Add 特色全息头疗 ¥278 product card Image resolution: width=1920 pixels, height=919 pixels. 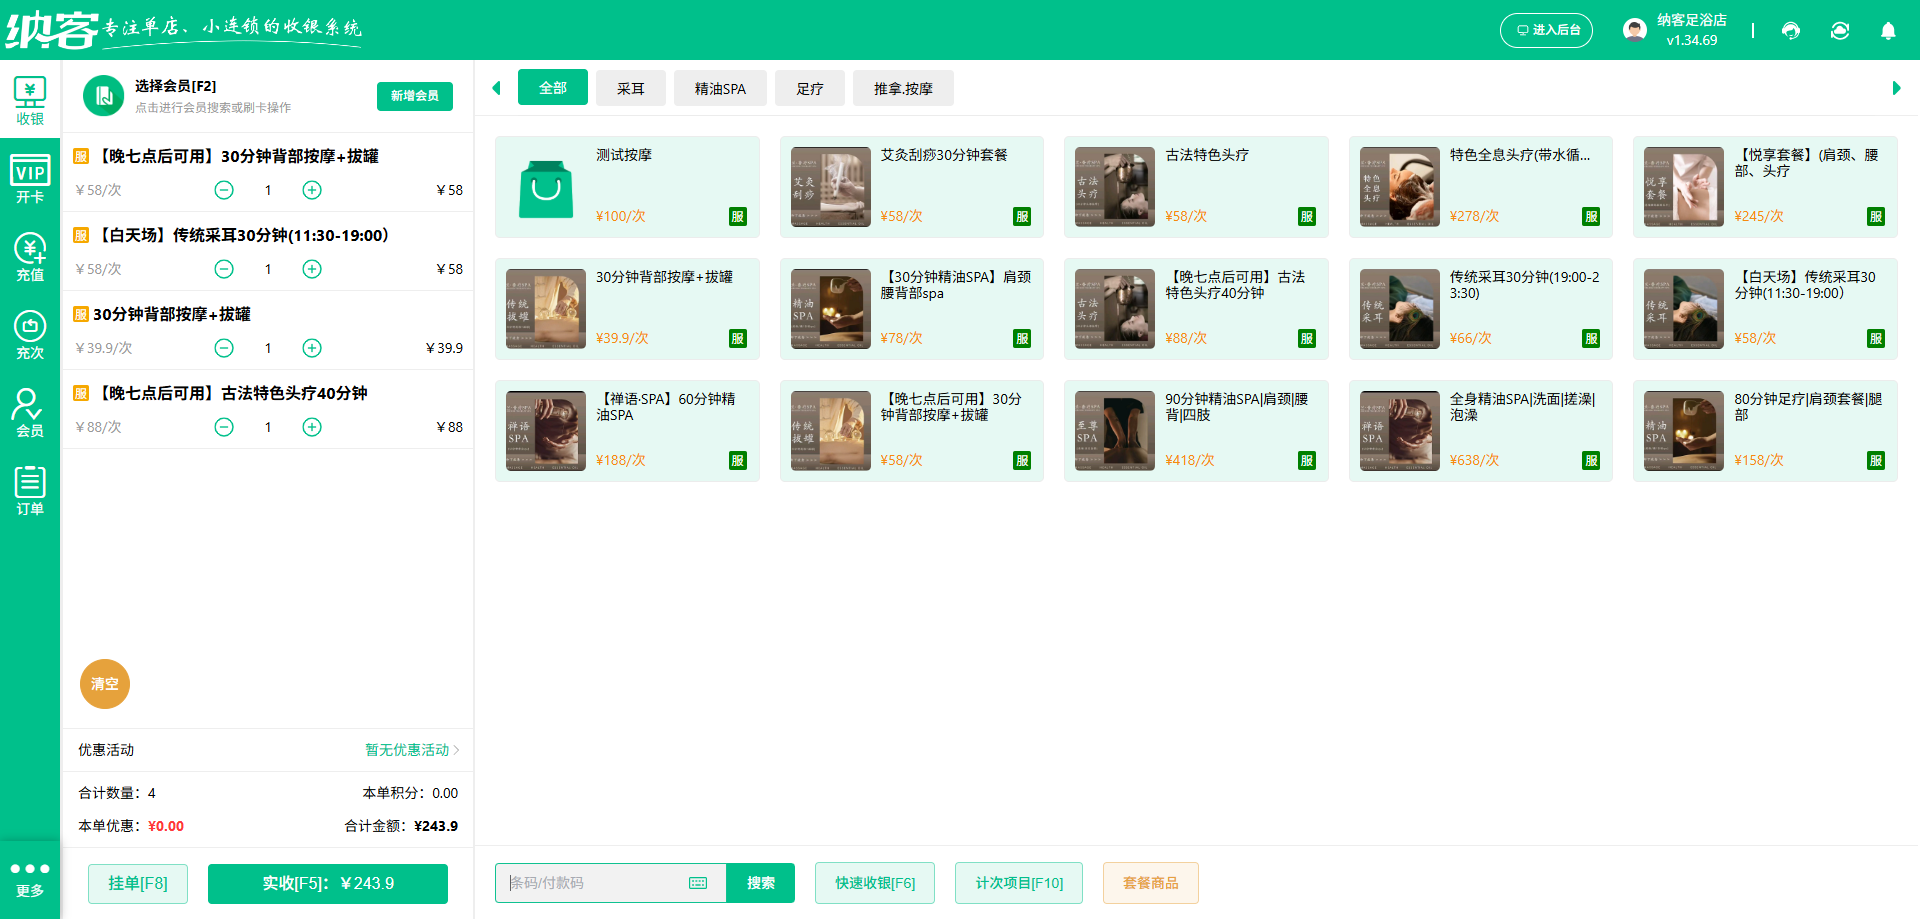click(x=1481, y=187)
